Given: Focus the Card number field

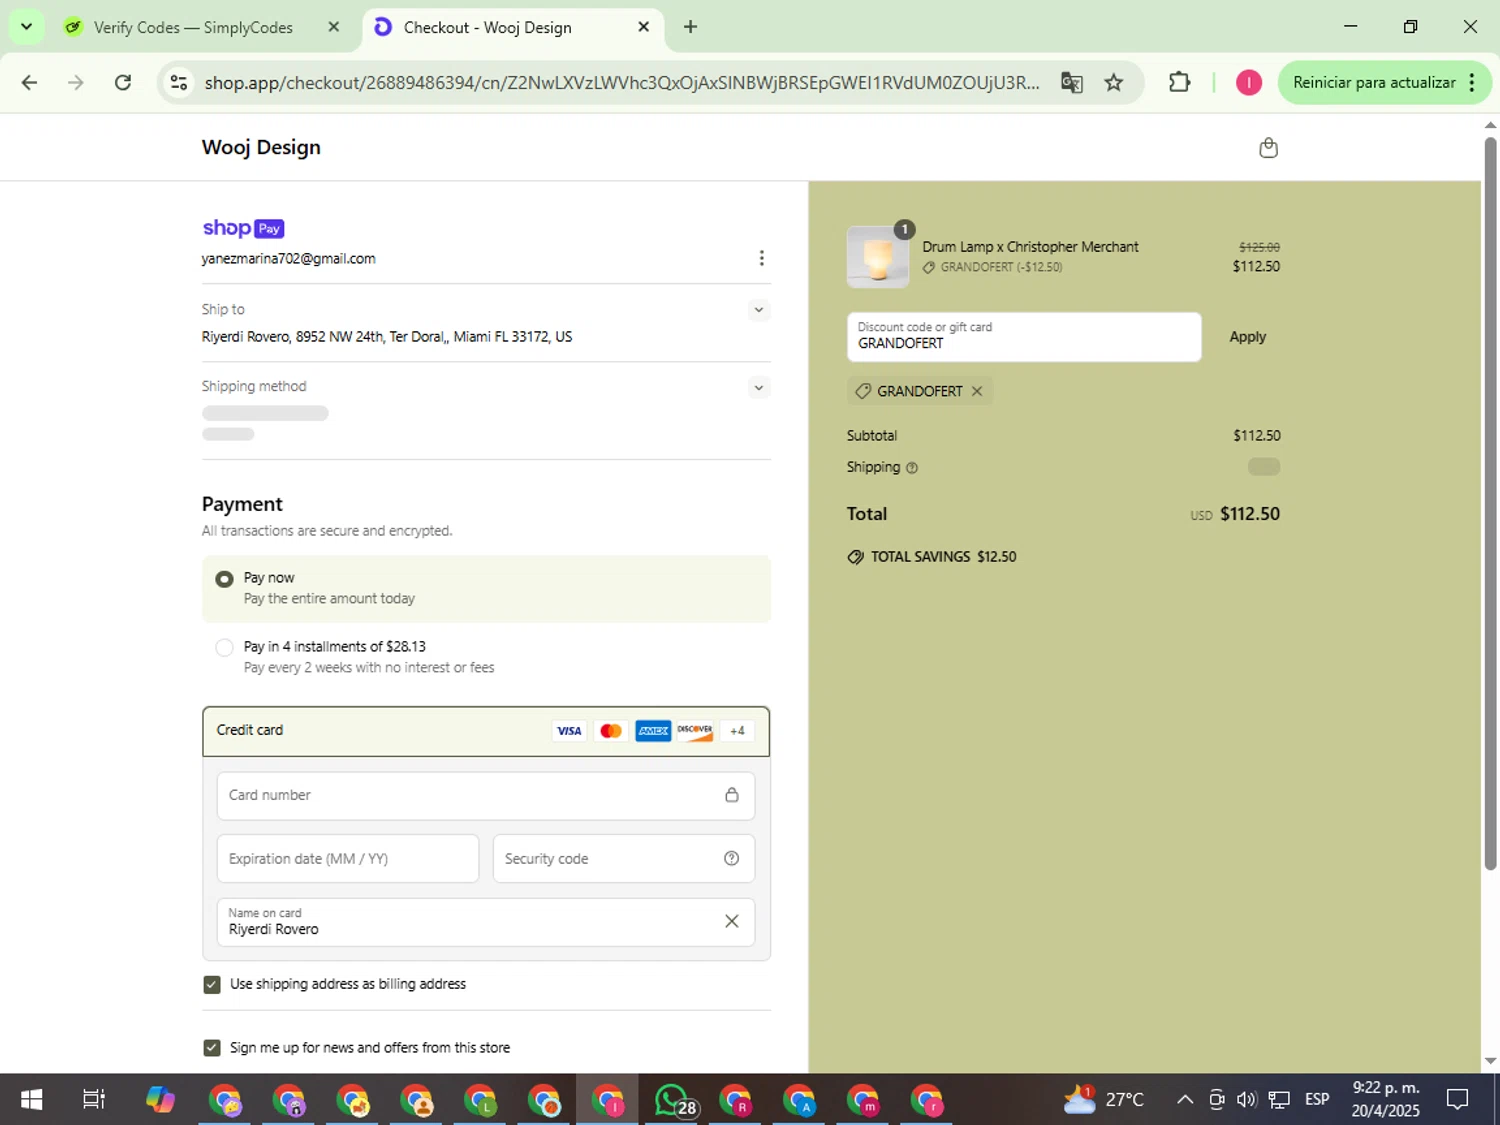Looking at the screenshot, I should (x=486, y=796).
